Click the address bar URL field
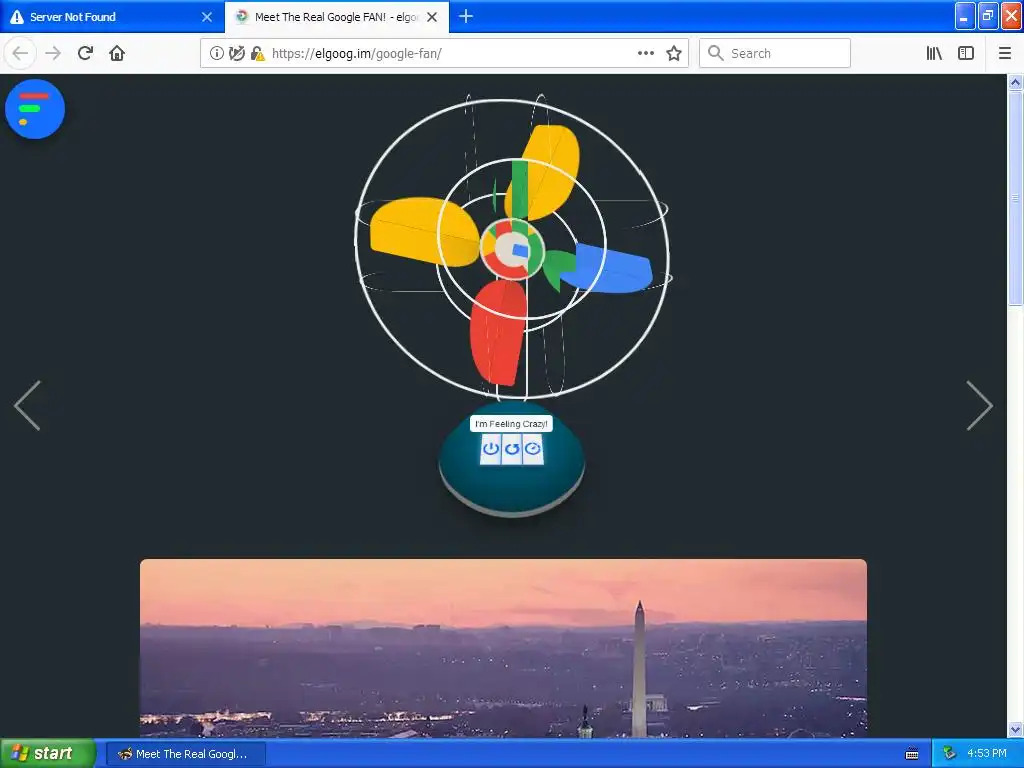 point(444,54)
